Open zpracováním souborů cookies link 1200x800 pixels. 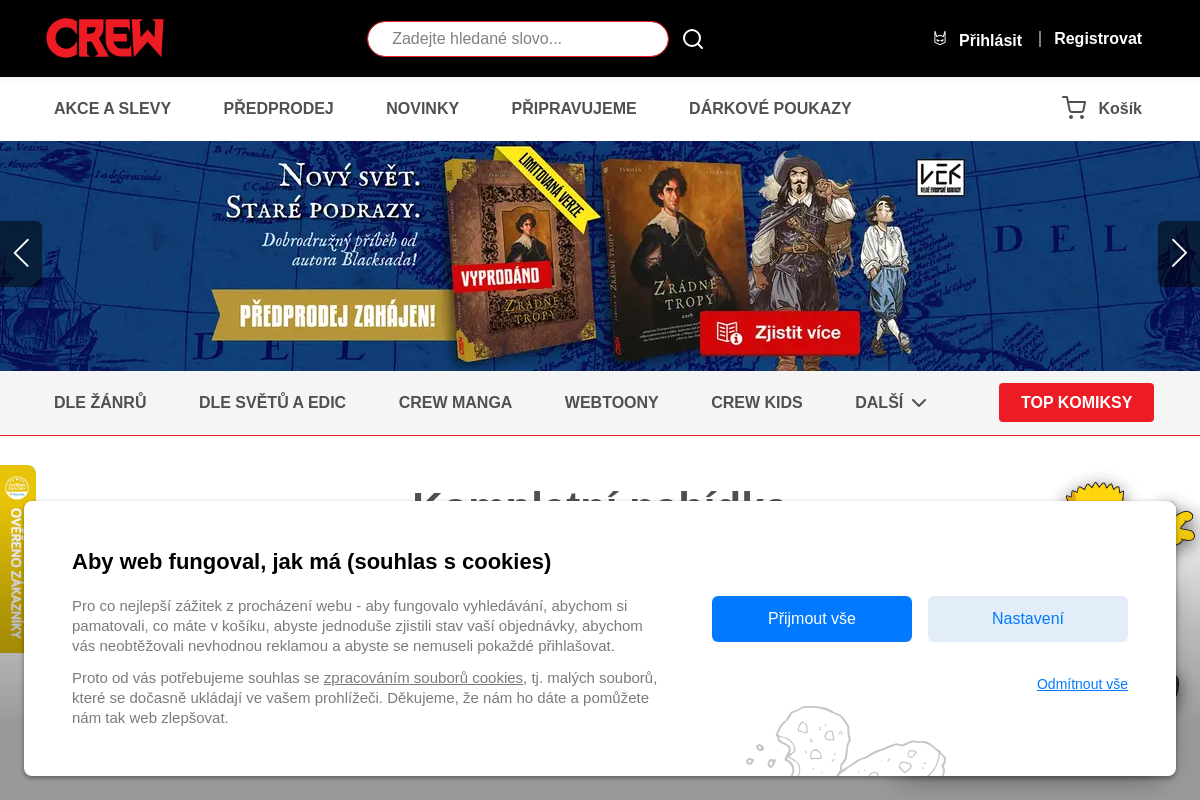(x=423, y=678)
